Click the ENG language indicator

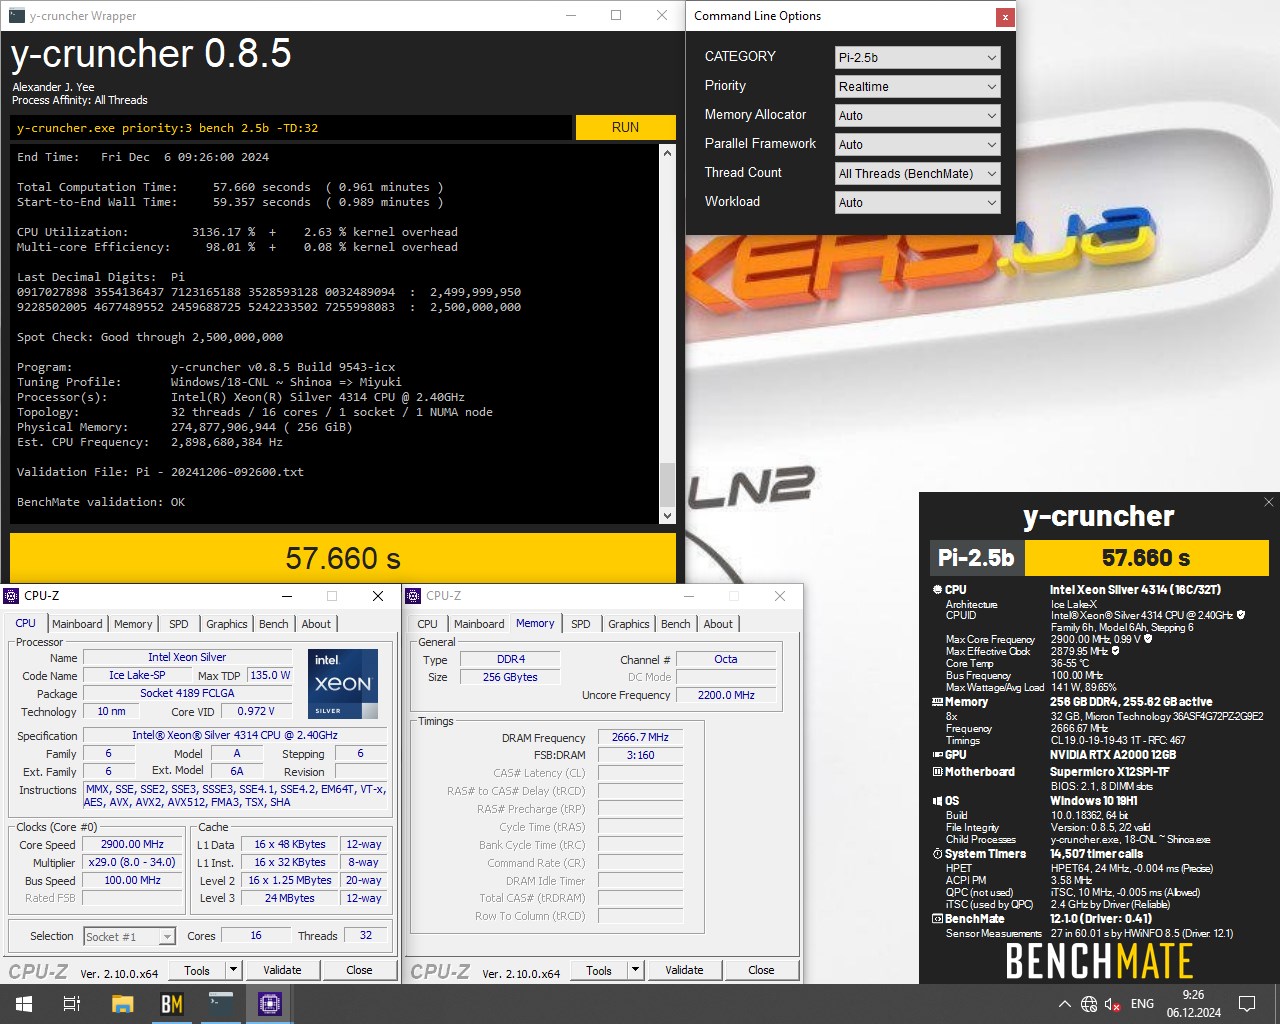click(1142, 1004)
